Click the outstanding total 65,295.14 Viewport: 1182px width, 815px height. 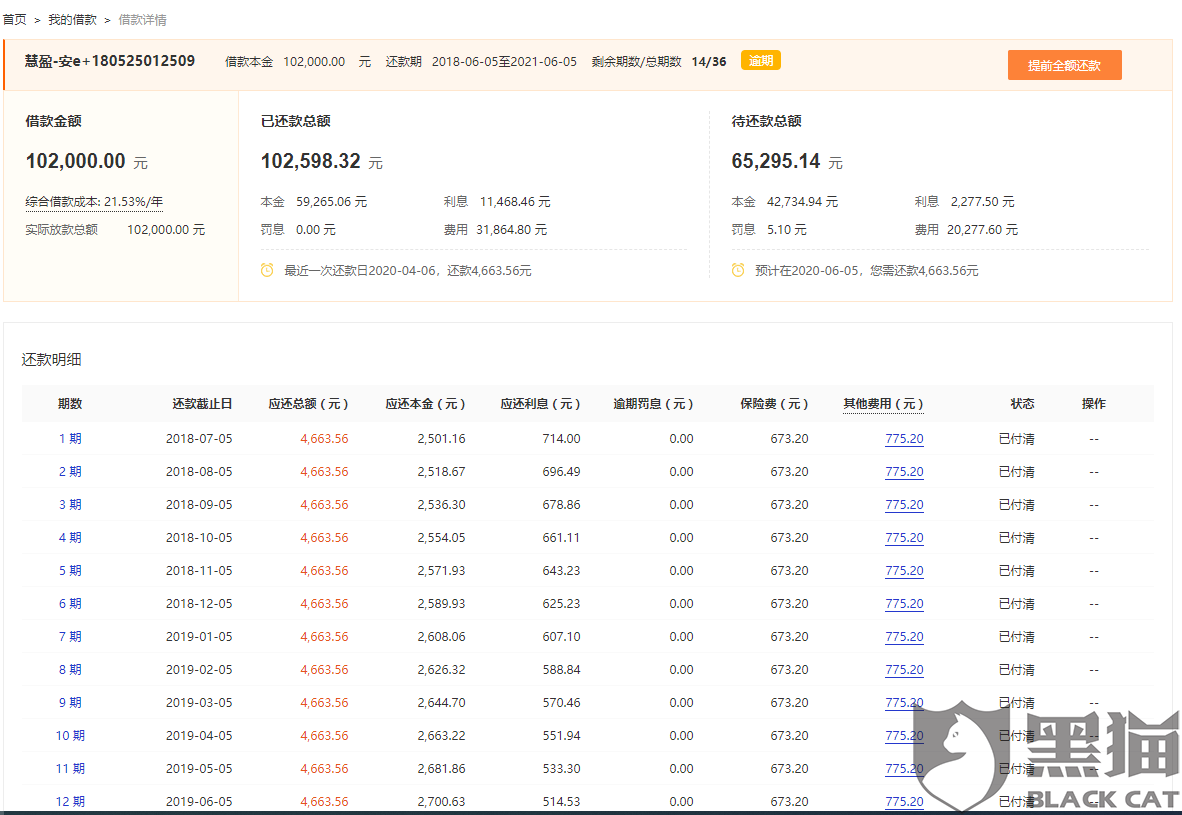776,161
